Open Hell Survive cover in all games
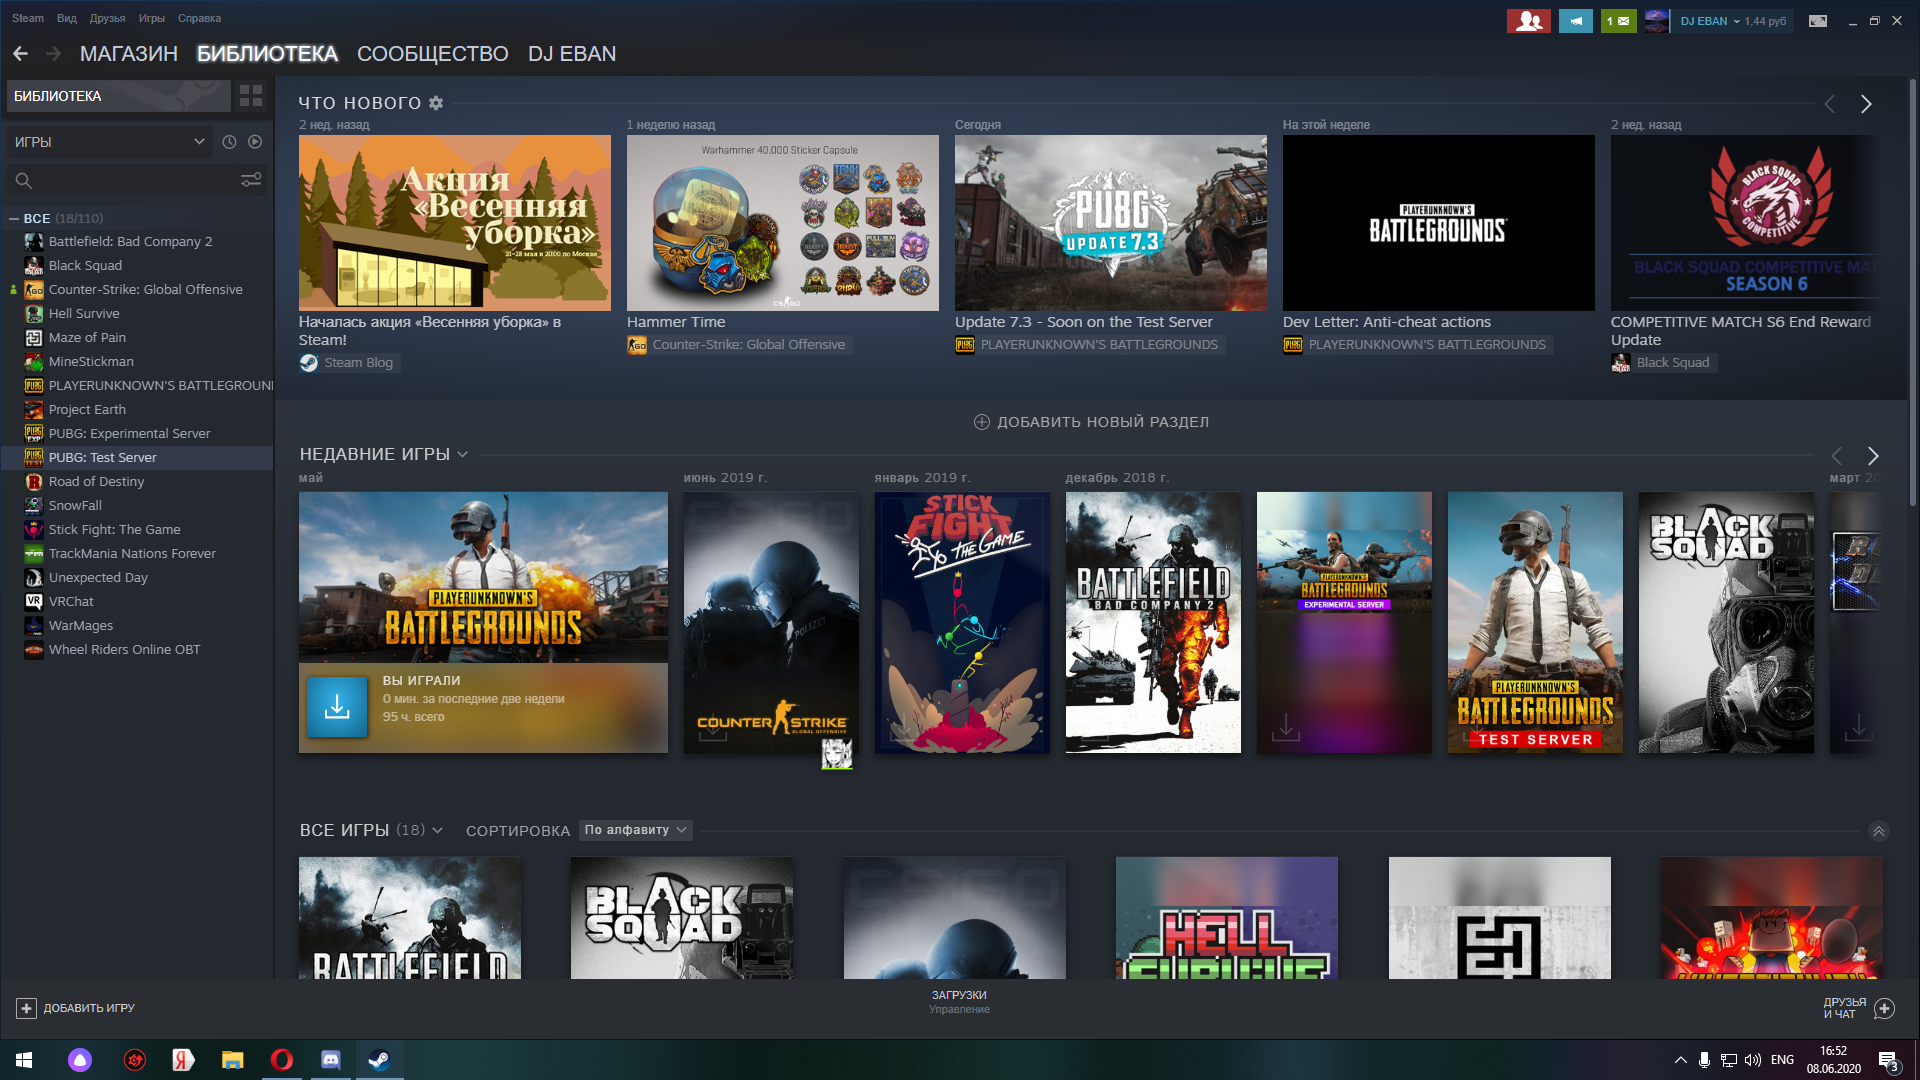Image resolution: width=1920 pixels, height=1080 pixels. click(1226, 917)
